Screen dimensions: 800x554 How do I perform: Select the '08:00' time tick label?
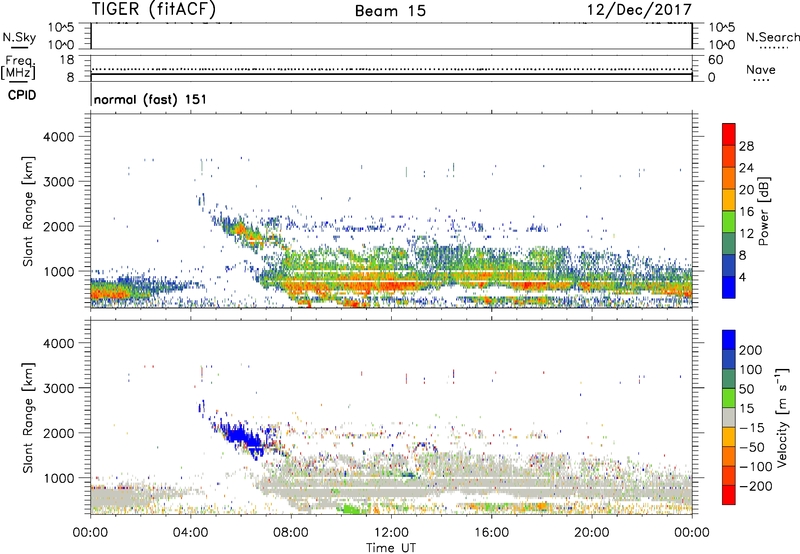(x=291, y=533)
